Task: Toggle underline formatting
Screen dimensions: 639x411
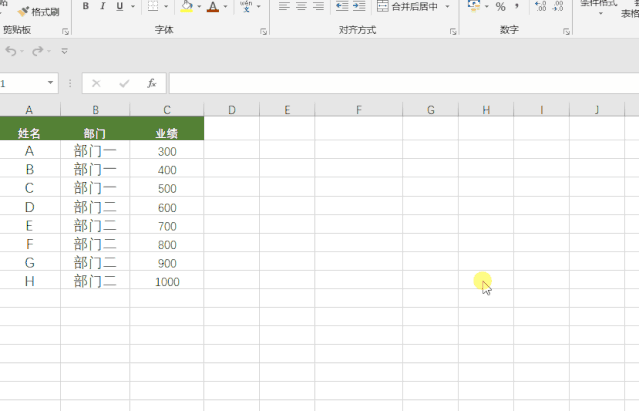Action: [x=120, y=6]
